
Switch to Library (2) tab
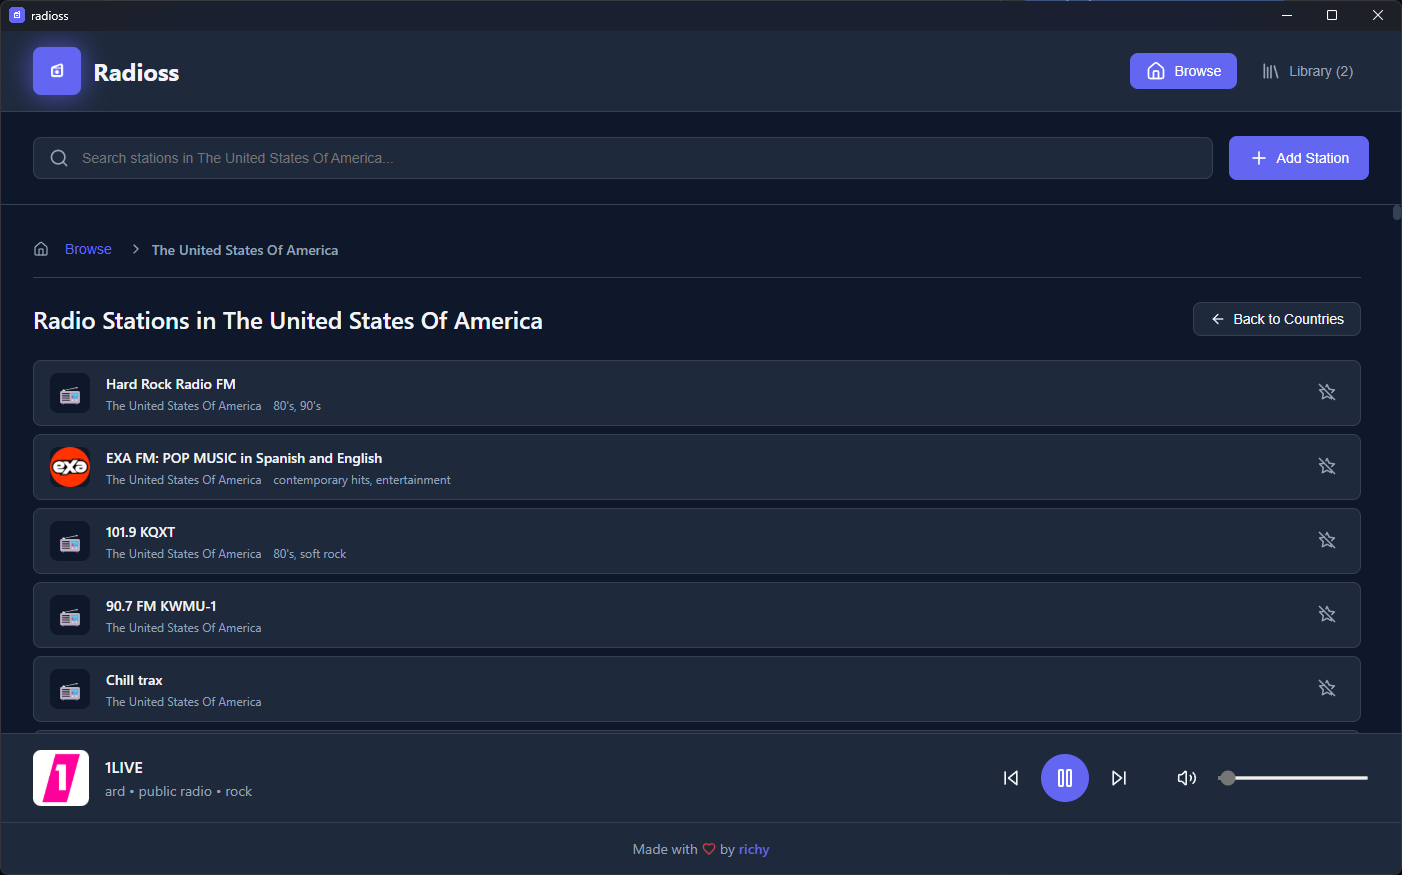pos(1307,71)
